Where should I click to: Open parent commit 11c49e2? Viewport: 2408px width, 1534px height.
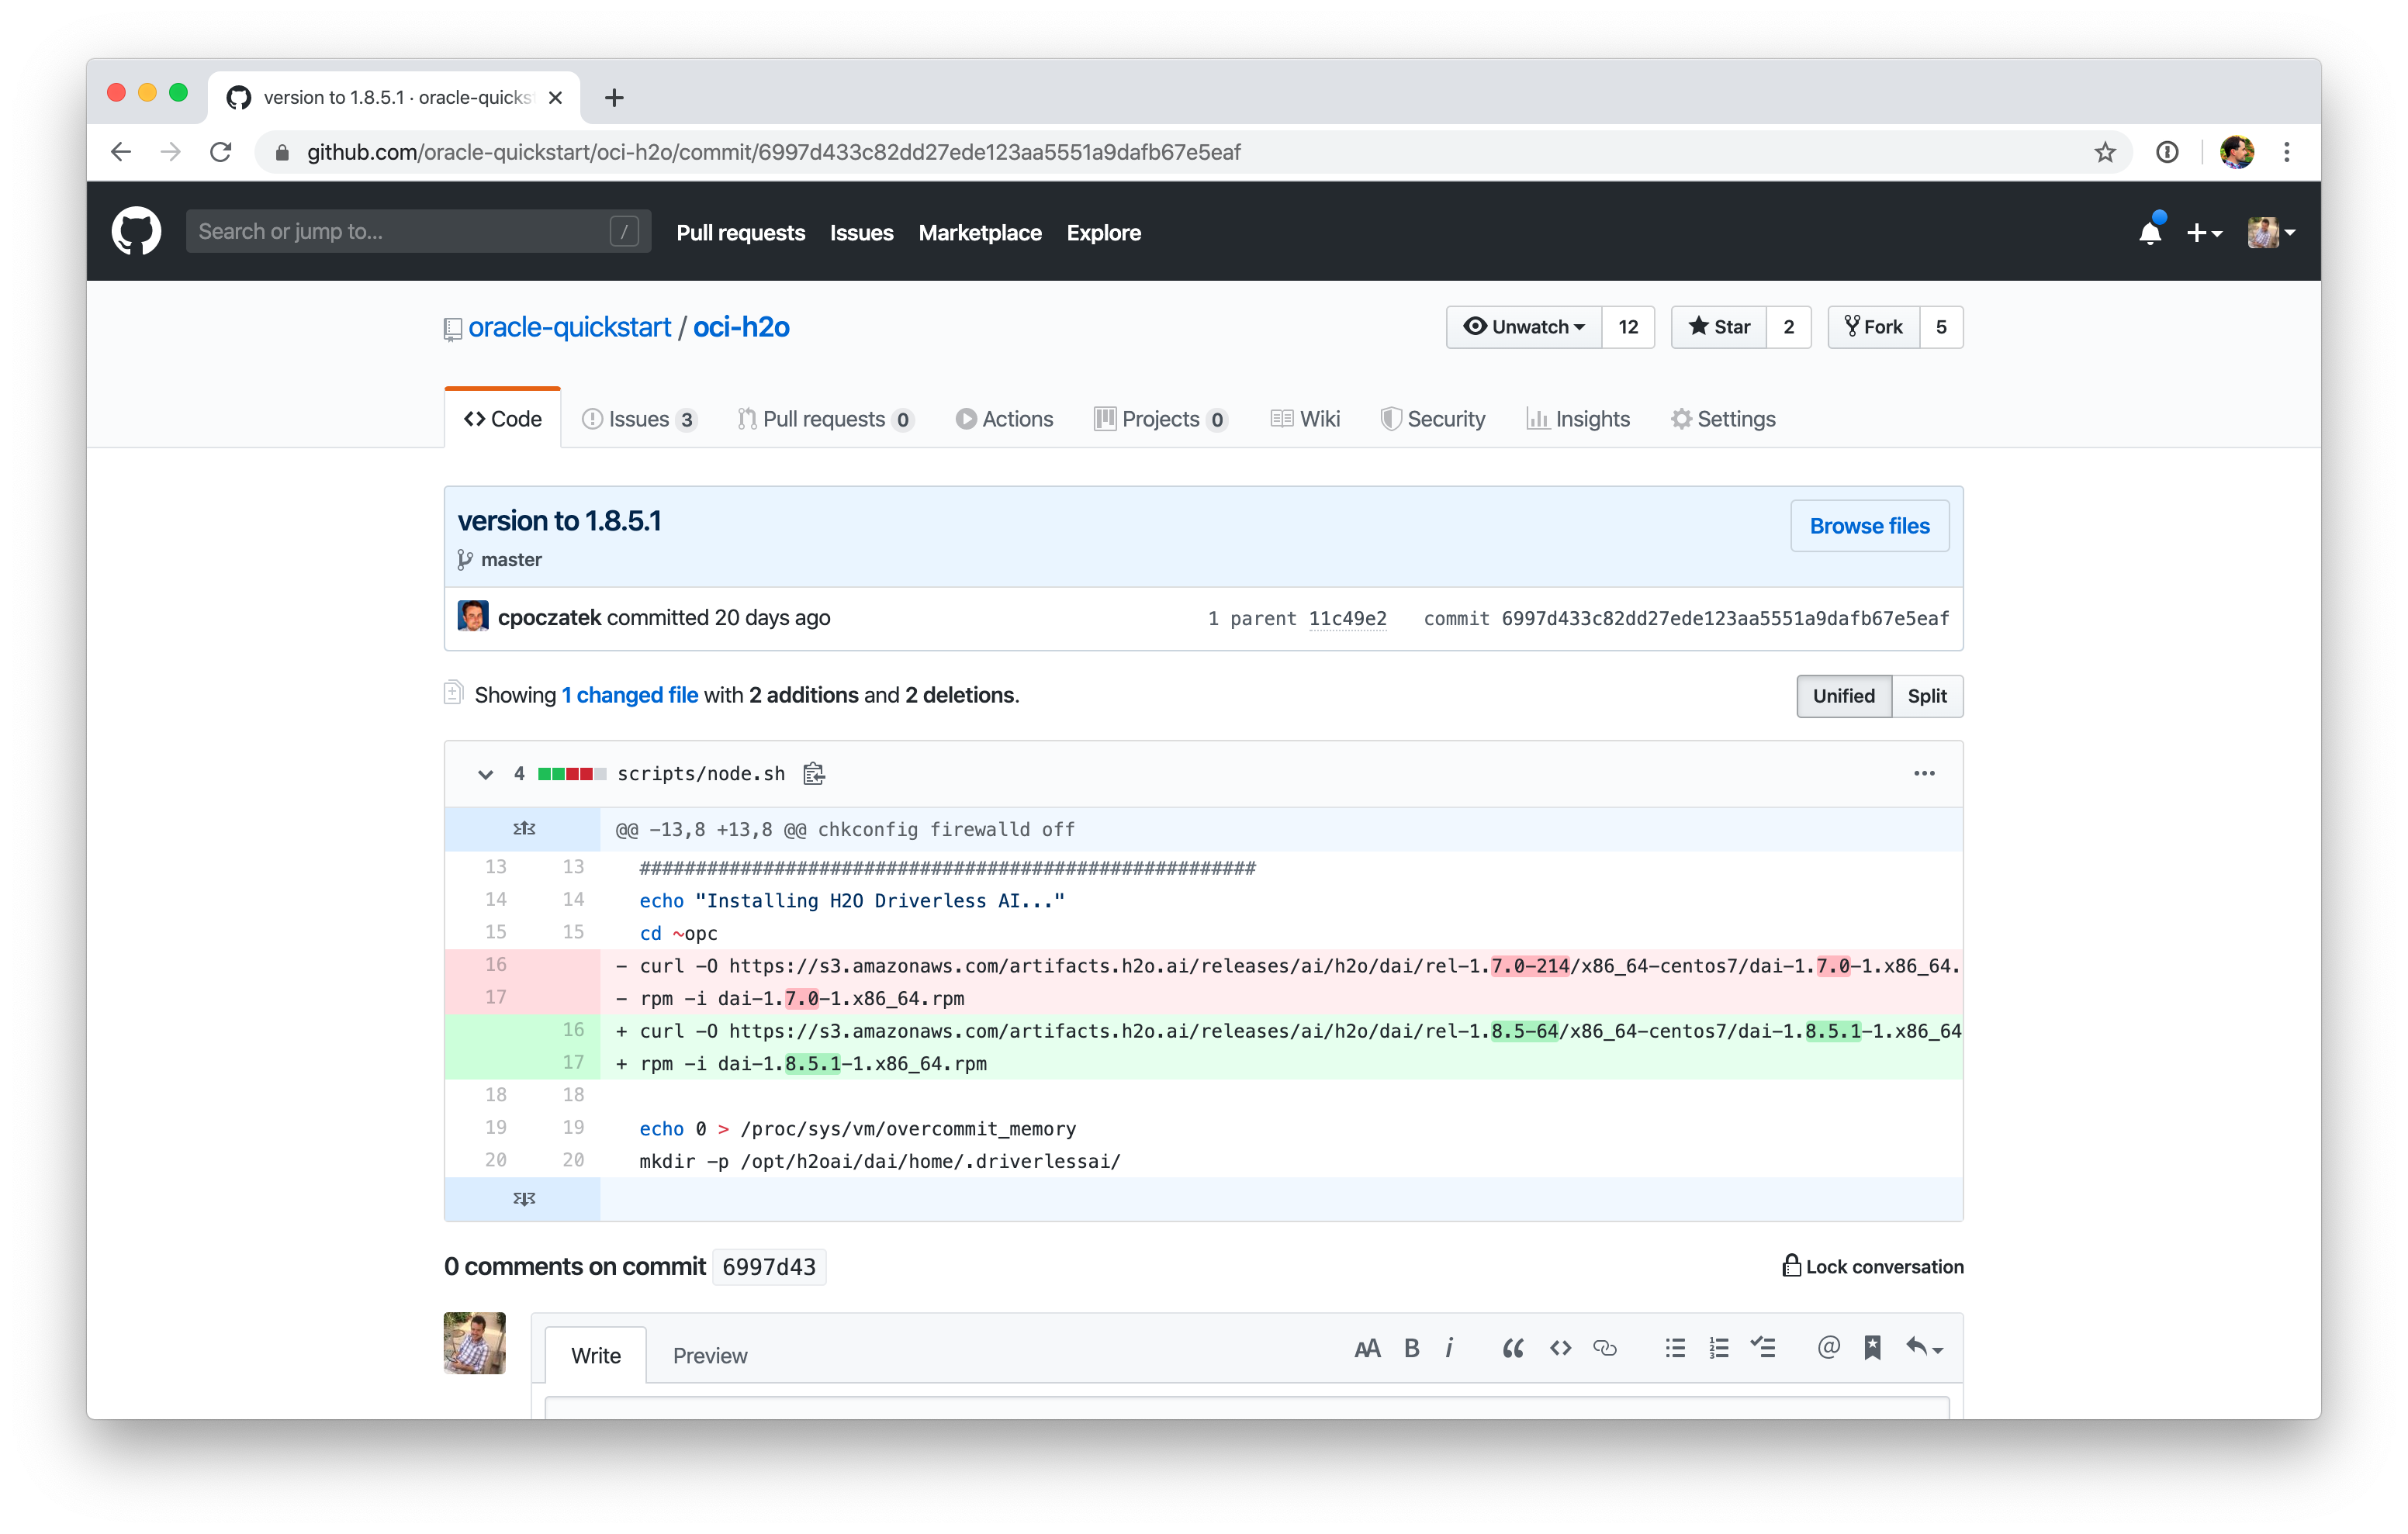coord(1348,618)
